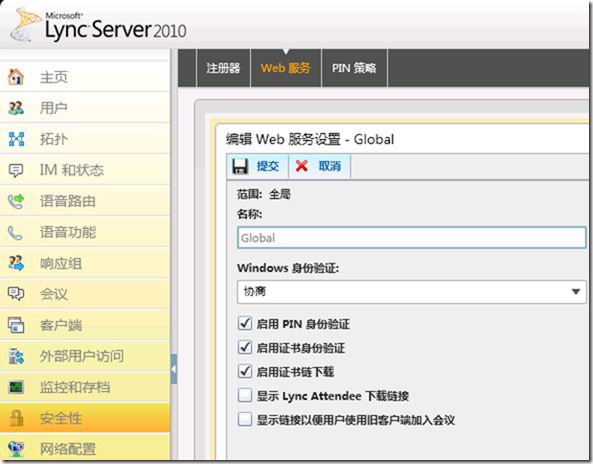Open the Windows 身份验证 dropdown showing 协商

411,292
